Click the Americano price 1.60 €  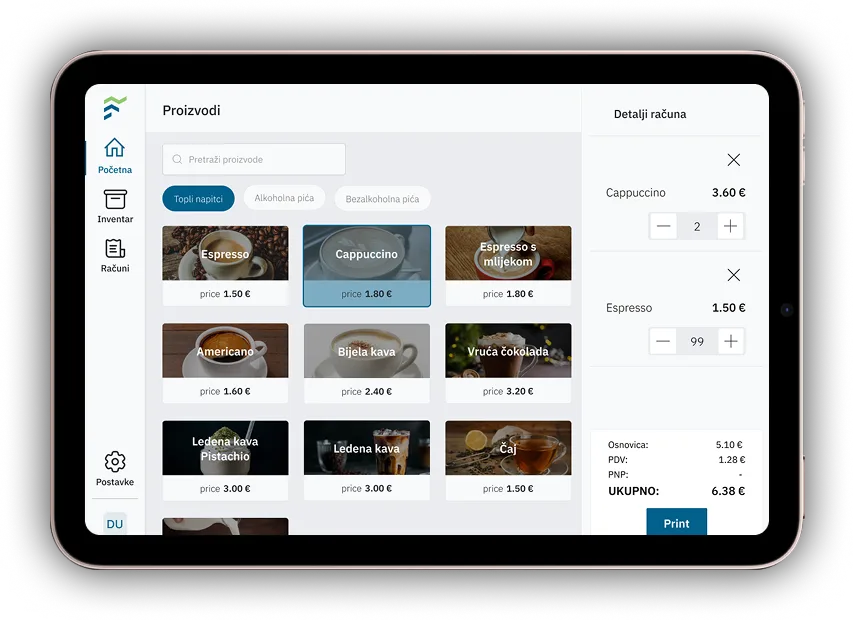(x=237, y=392)
